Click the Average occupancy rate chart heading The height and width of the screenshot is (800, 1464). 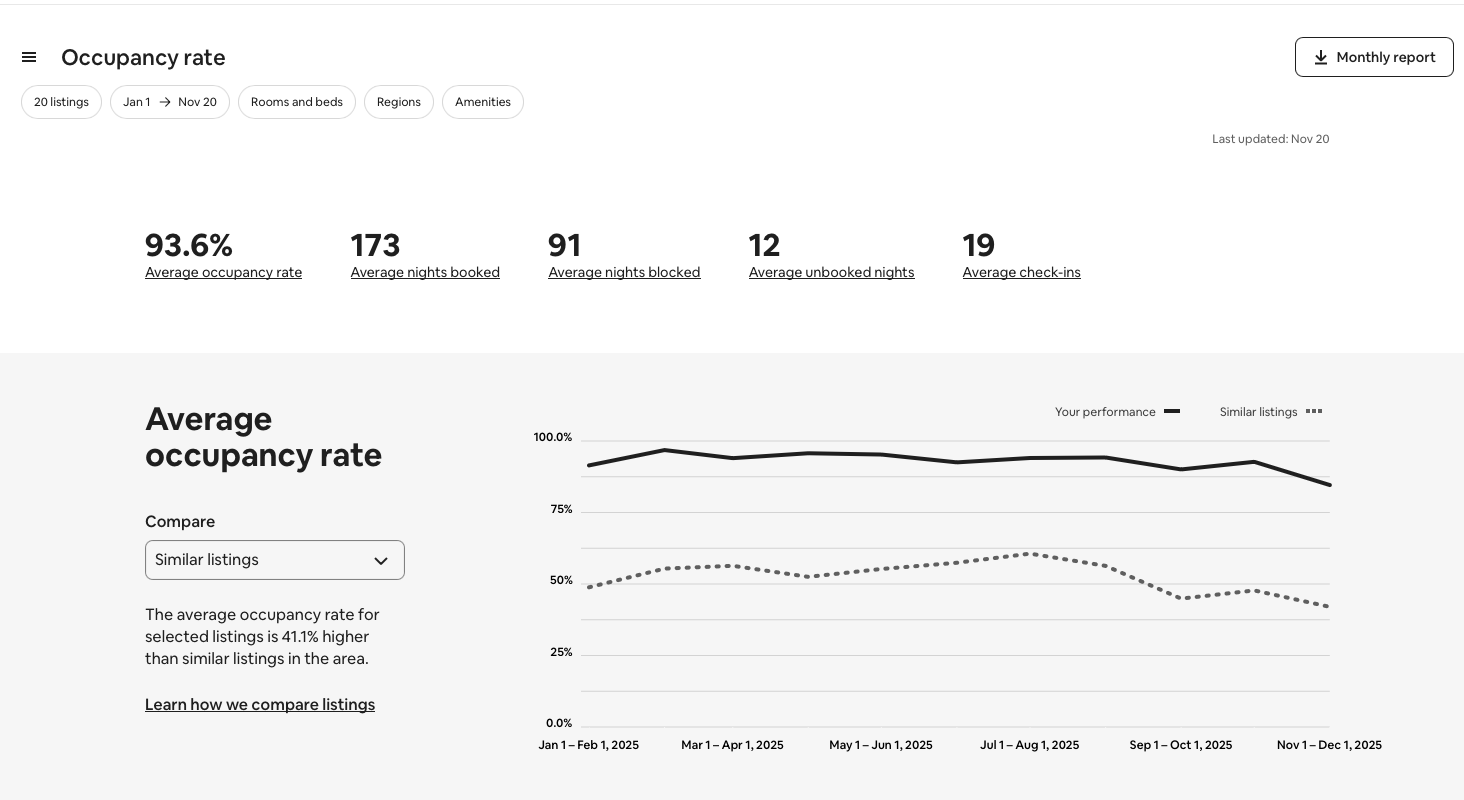click(x=263, y=437)
